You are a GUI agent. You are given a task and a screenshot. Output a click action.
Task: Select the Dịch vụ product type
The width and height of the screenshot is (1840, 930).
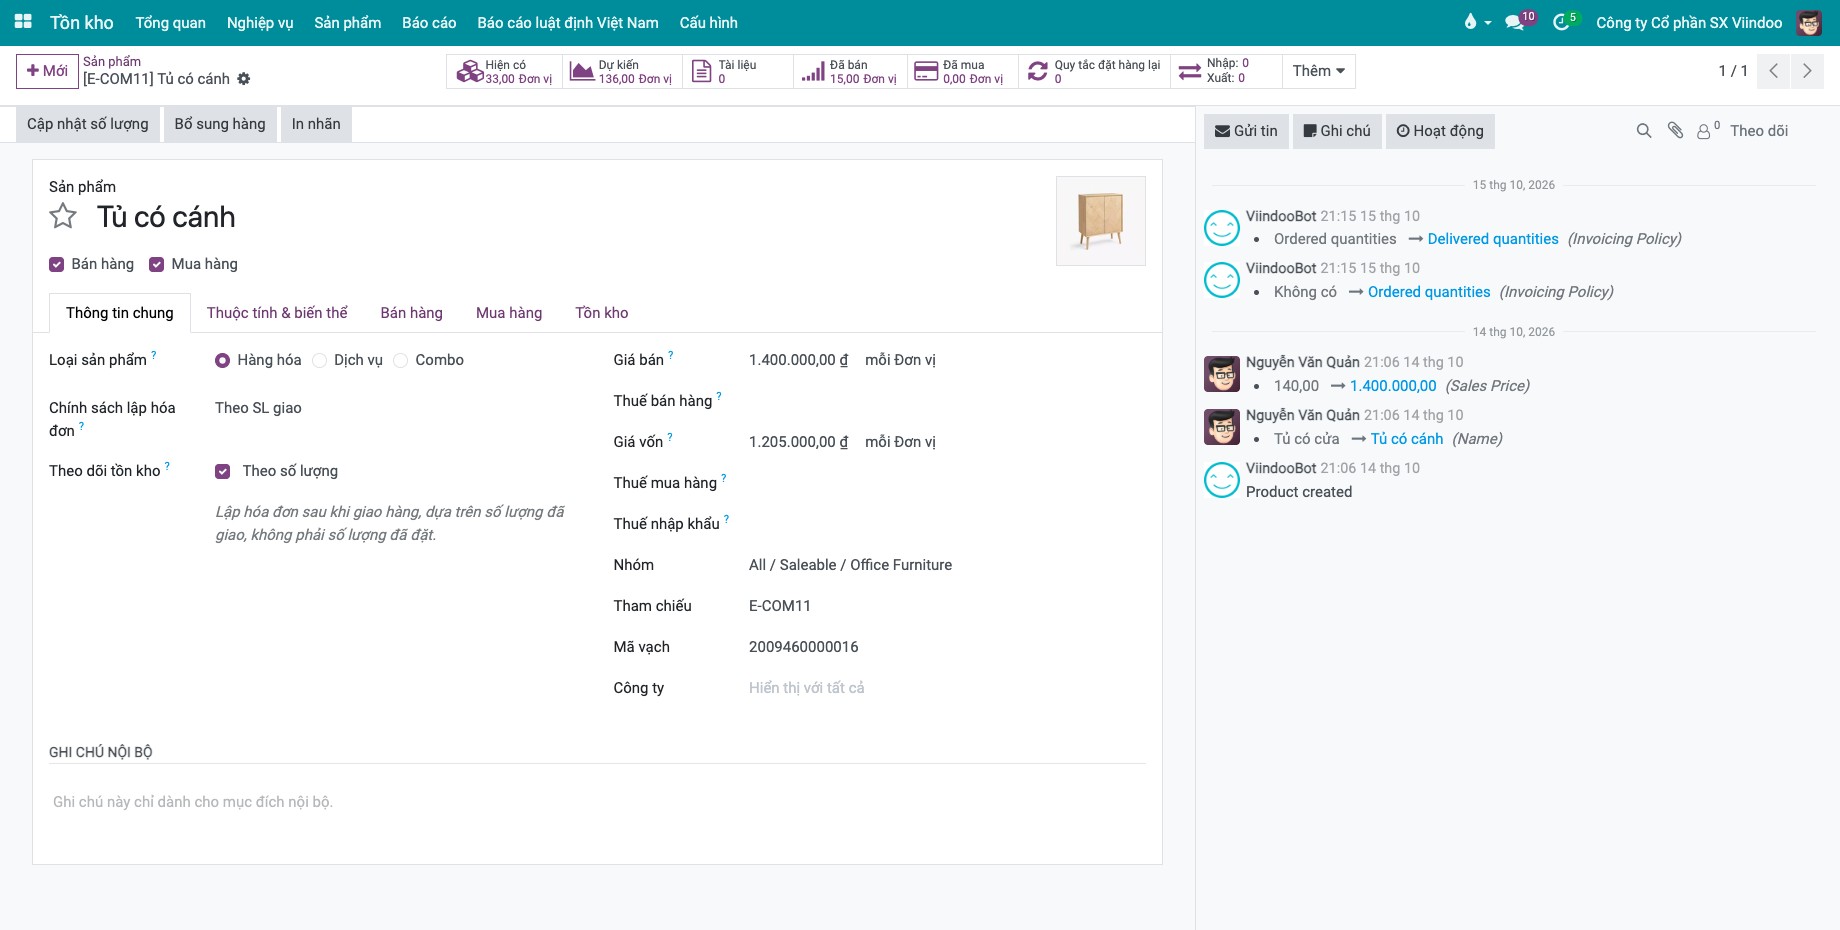coord(319,360)
